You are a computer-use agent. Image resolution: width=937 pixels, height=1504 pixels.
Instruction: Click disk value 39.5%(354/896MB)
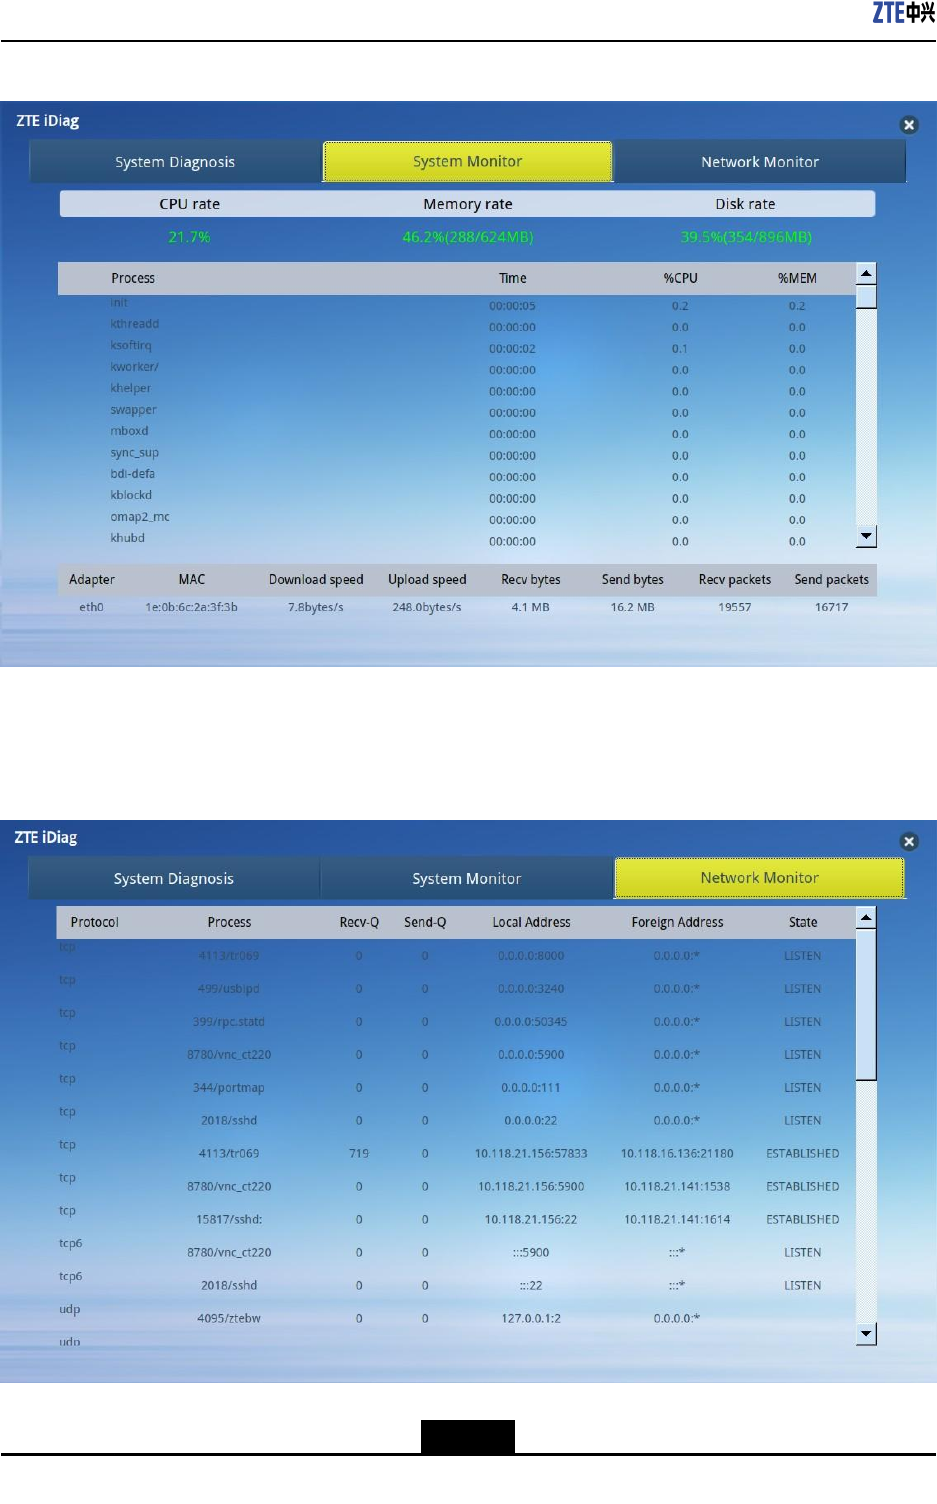[746, 237]
